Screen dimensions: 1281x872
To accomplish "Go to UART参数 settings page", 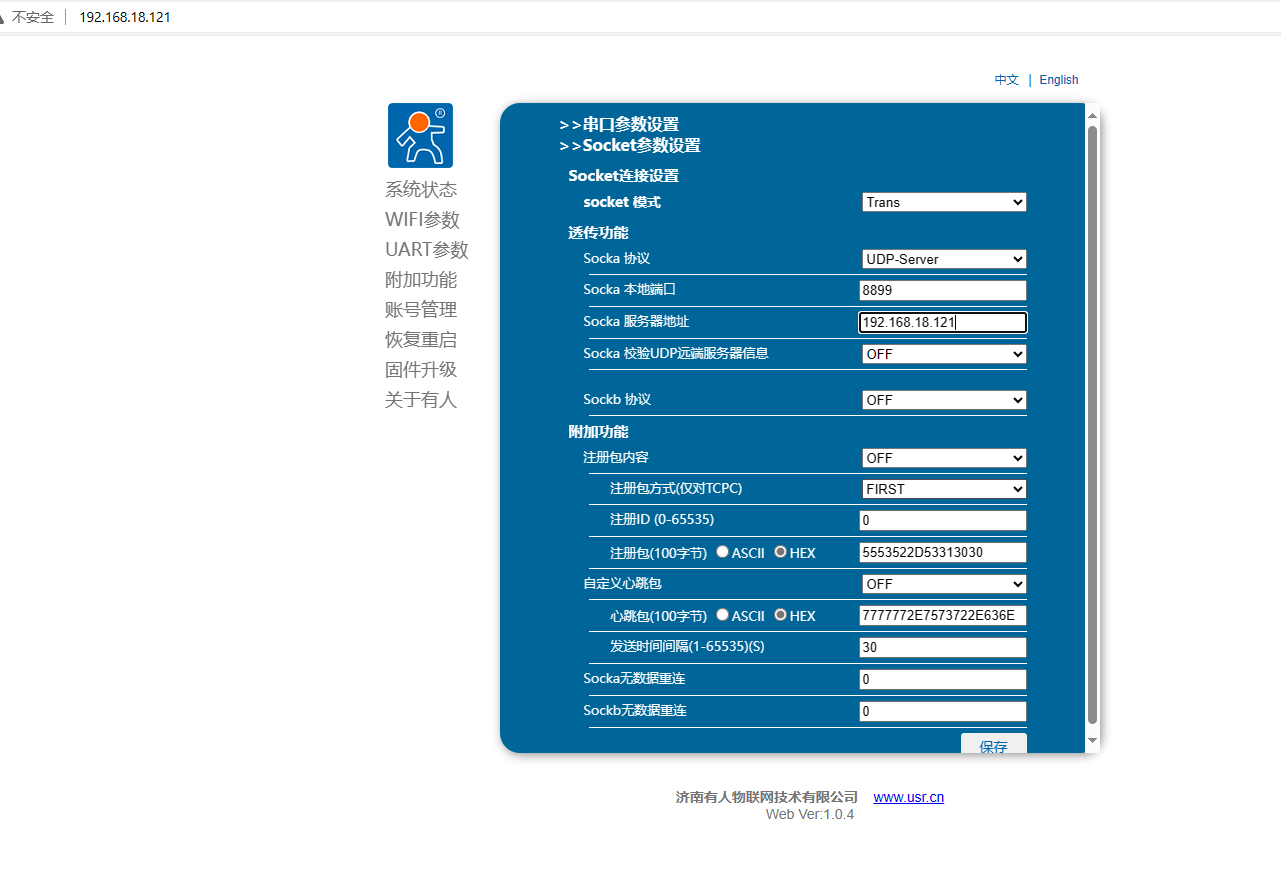I will 426,250.
